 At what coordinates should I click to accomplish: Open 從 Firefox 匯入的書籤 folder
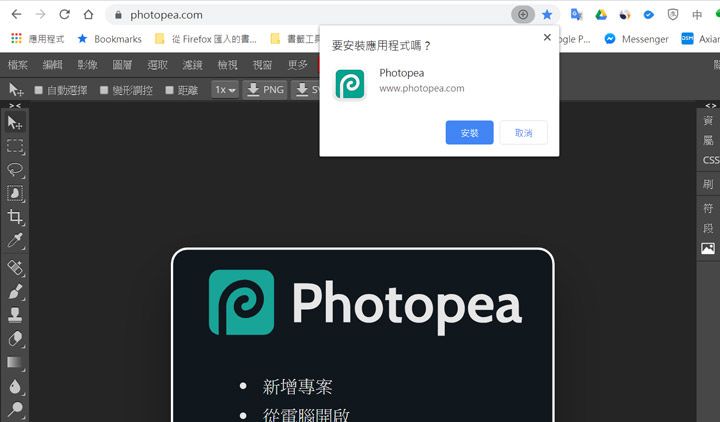click(206, 39)
